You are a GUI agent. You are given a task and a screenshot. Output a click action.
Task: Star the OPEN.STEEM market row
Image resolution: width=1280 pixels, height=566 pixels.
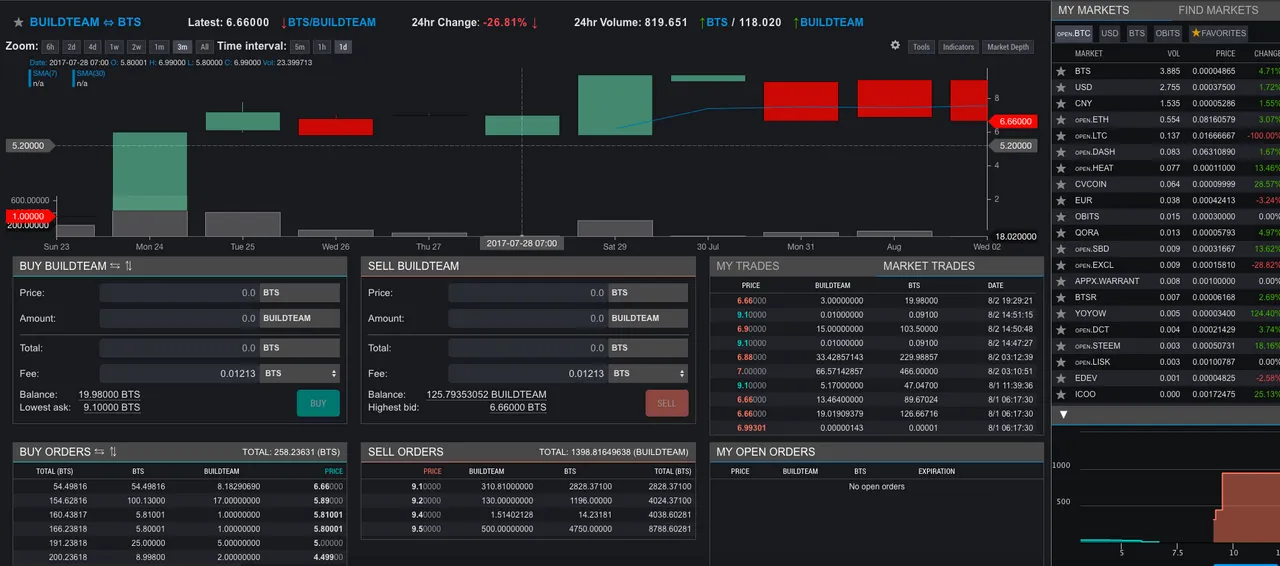click(1061, 346)
